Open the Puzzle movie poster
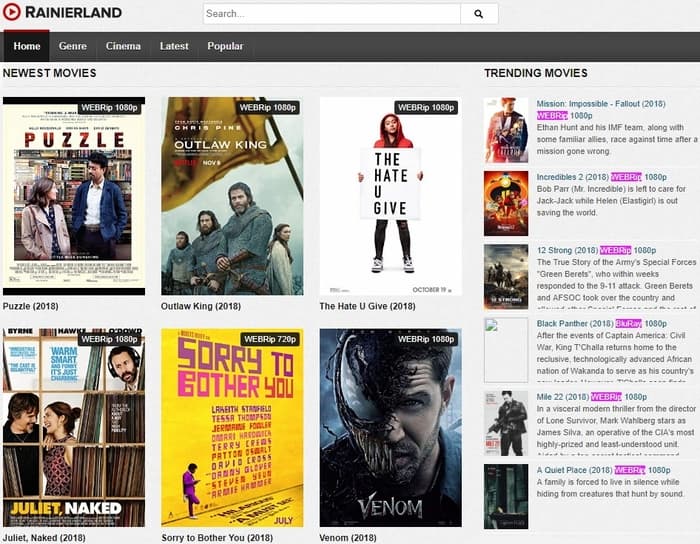Viewport: 700px width, 544px height. pos(74,196)
